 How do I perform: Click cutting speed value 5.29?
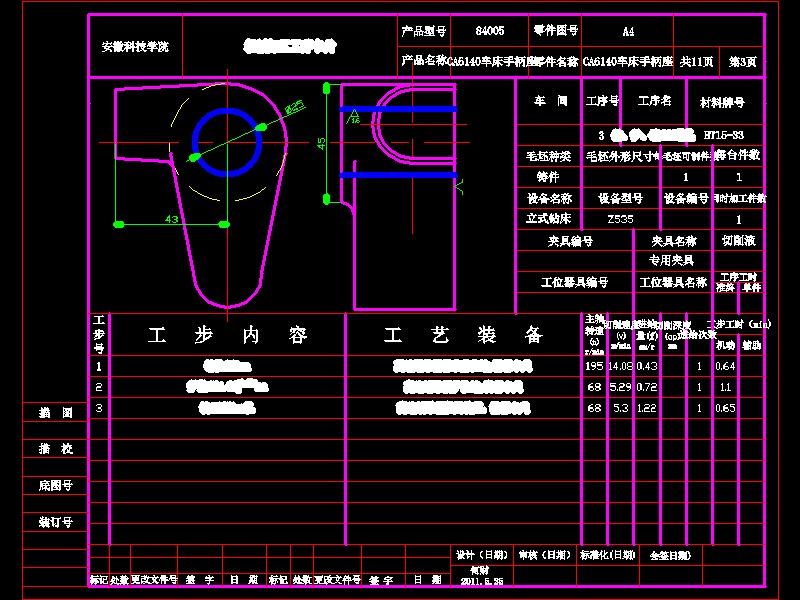[620, 387]
